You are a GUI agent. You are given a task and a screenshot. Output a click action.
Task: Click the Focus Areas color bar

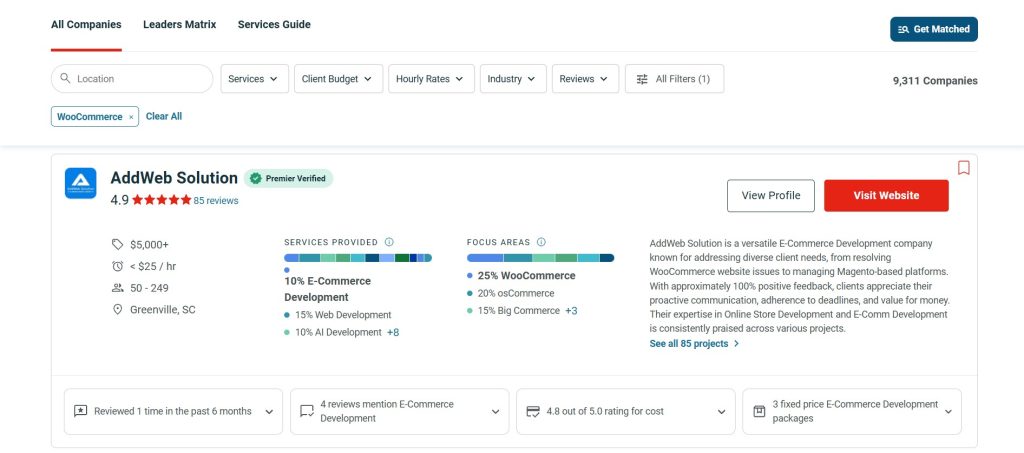tap(540, 258)
